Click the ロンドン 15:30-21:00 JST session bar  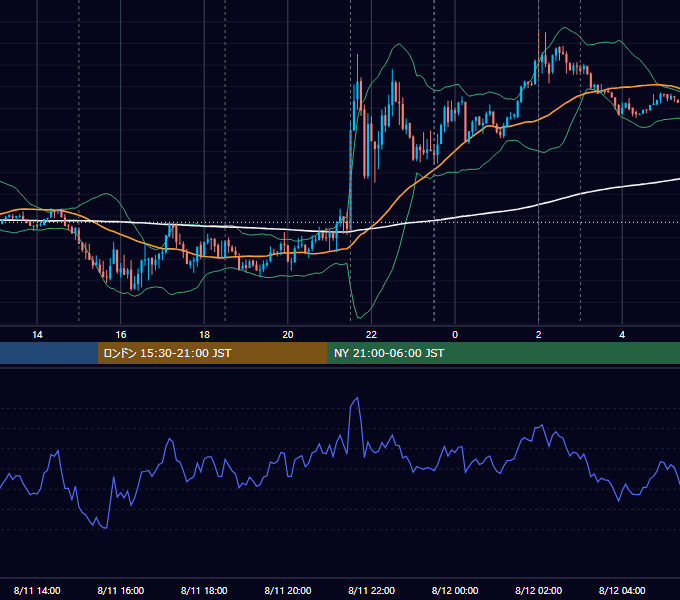[x=212, y=353]
